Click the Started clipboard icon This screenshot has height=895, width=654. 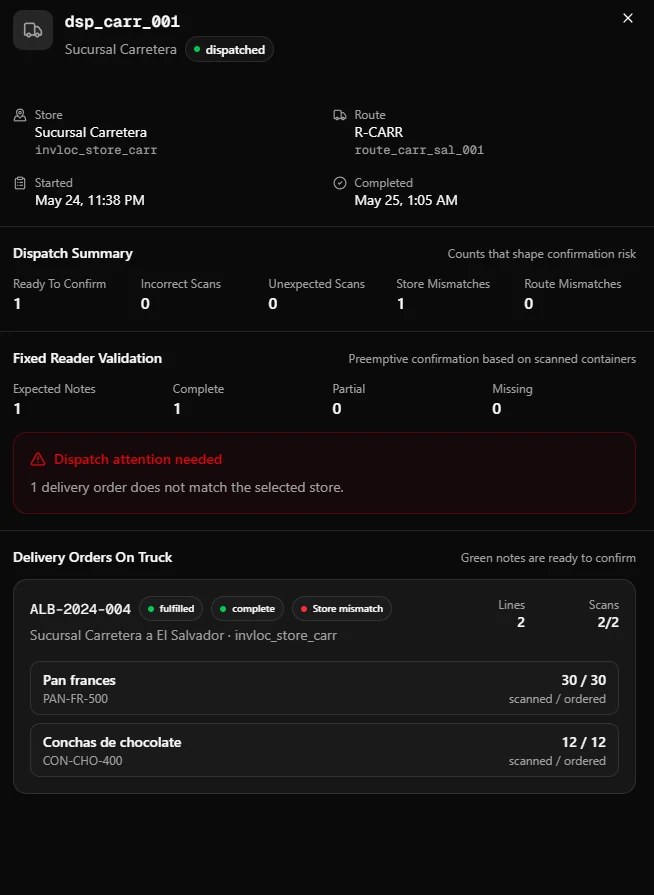20,183
